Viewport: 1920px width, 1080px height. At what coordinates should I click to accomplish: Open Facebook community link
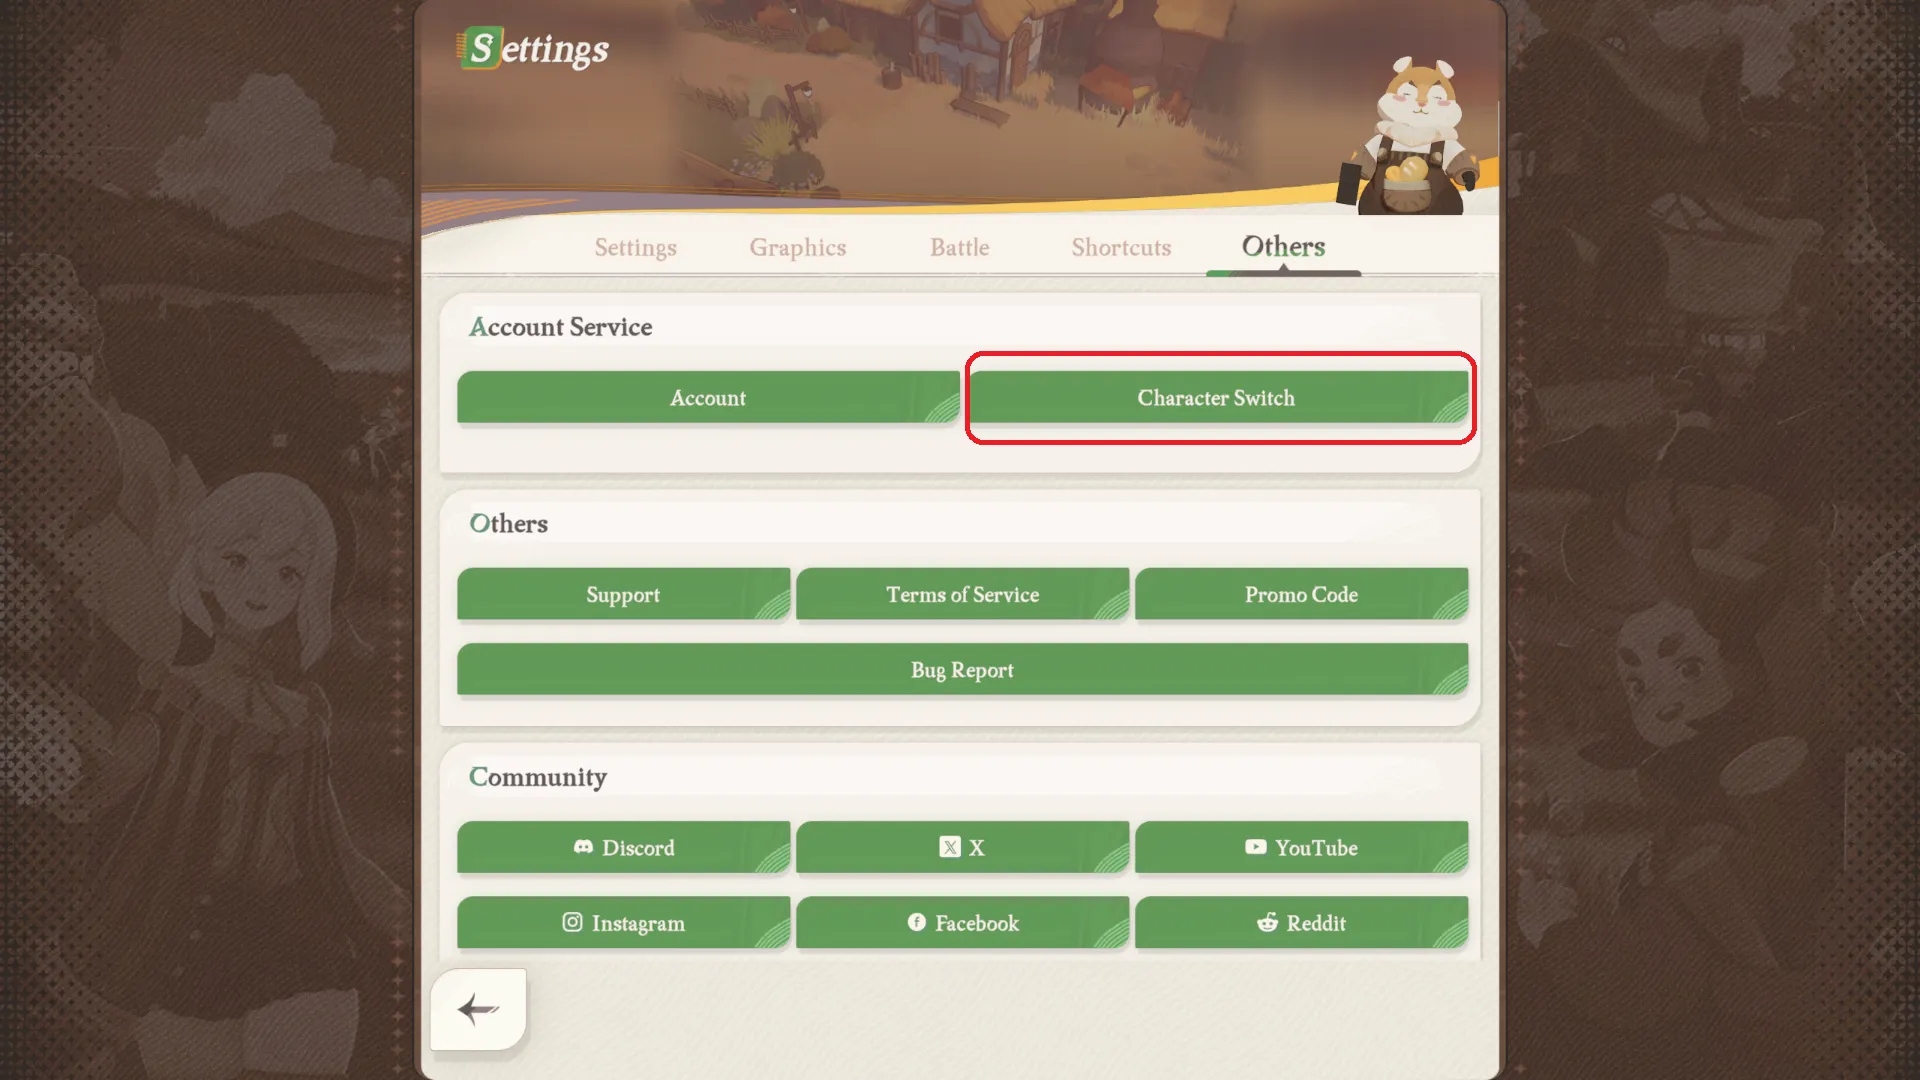tap(961, 923)
